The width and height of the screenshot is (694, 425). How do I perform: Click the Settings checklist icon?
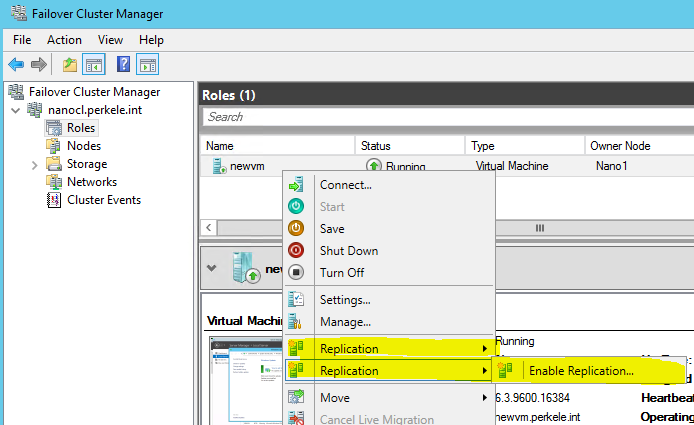pos(296,299)
